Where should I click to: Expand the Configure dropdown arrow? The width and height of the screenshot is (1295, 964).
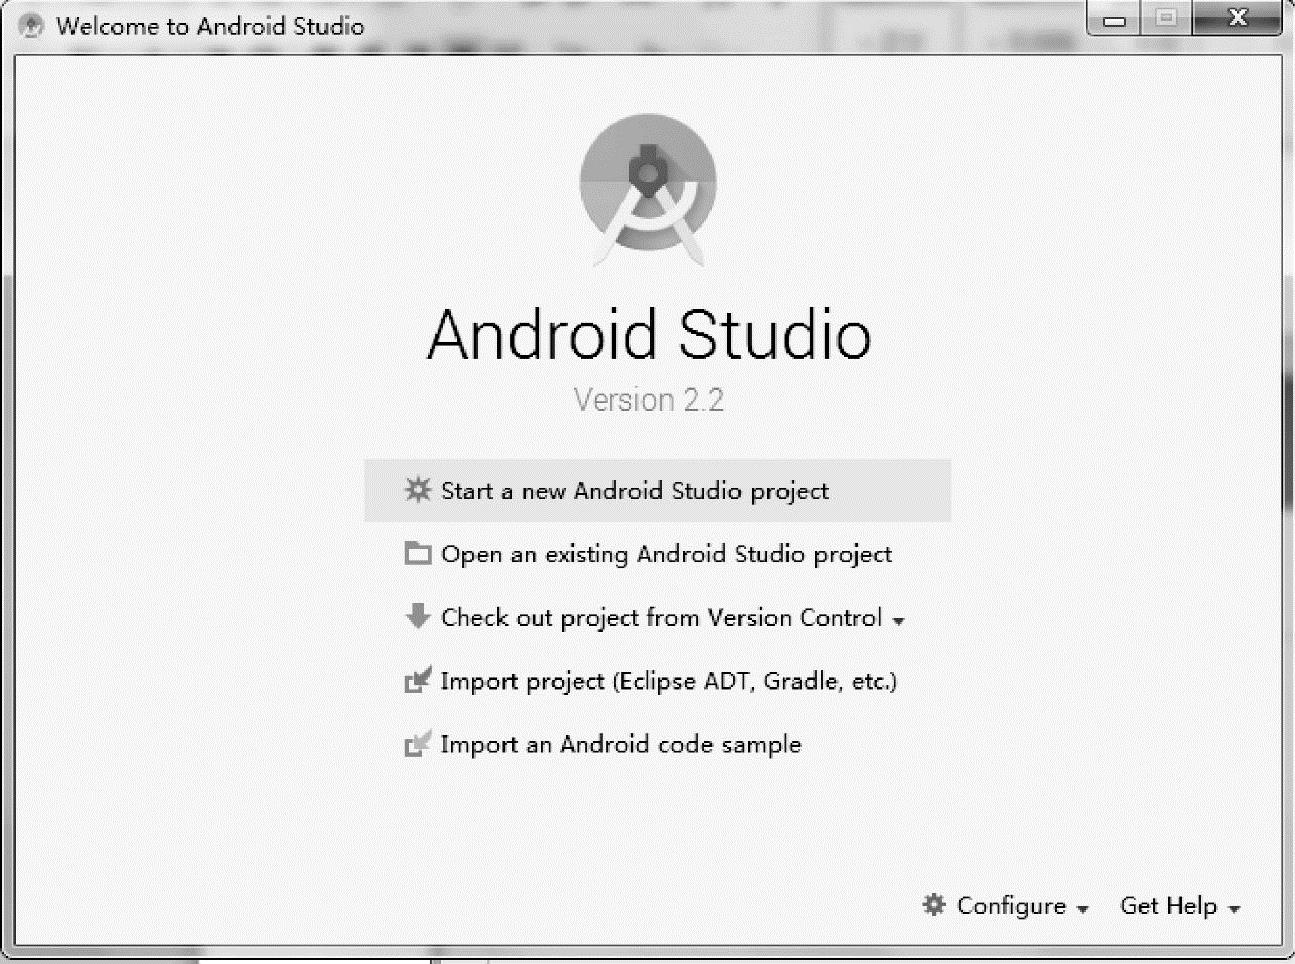click(x=1082, y=909)
